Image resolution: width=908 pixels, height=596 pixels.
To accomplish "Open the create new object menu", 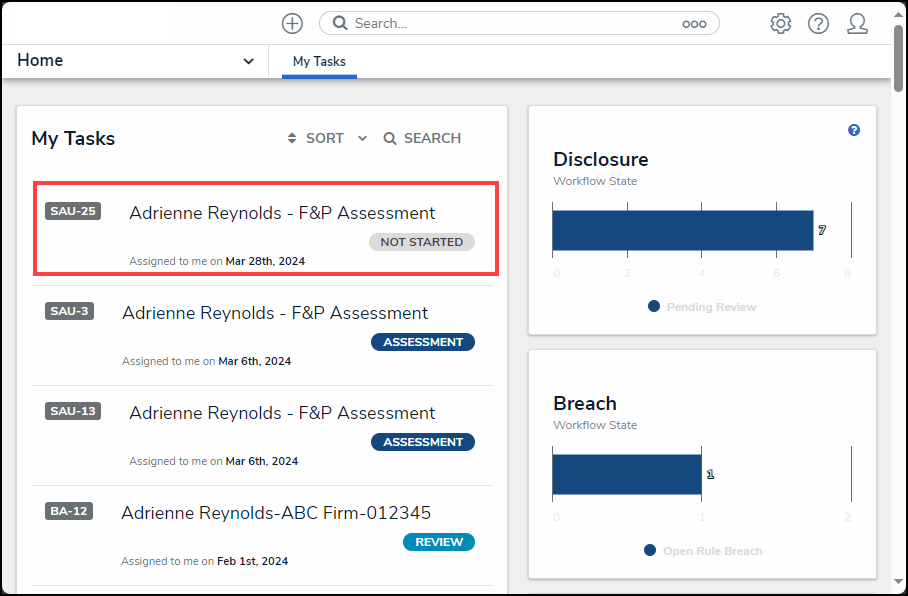I will (x=291, y=23).
